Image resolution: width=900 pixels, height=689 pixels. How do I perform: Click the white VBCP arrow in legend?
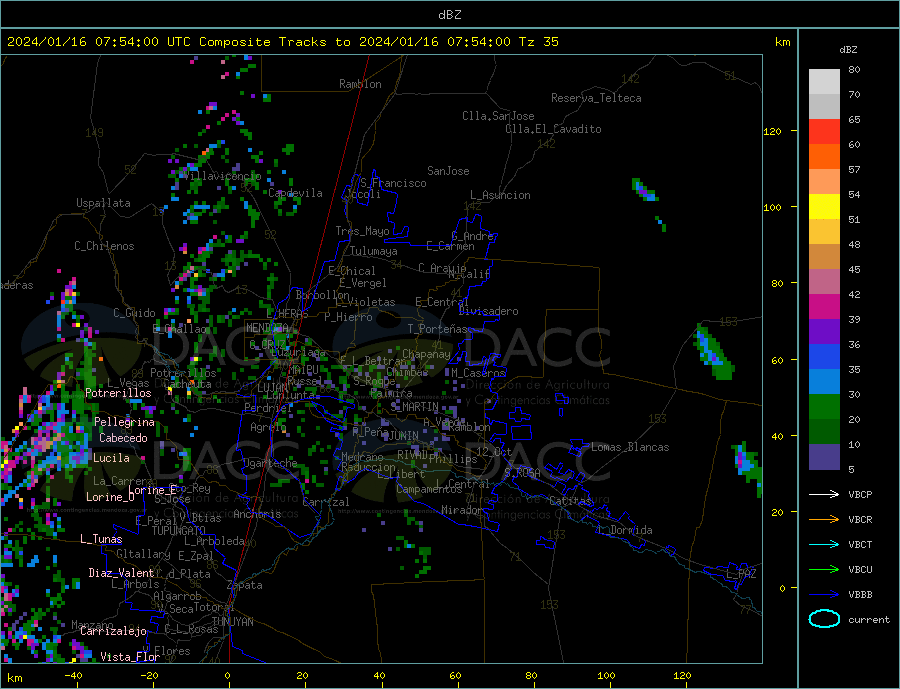tap(824, 494)
